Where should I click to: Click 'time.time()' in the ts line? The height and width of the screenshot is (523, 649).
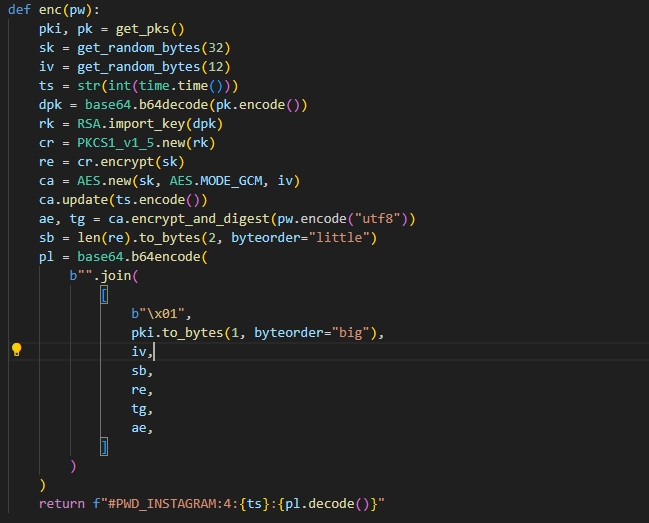(x=181, y=86)
